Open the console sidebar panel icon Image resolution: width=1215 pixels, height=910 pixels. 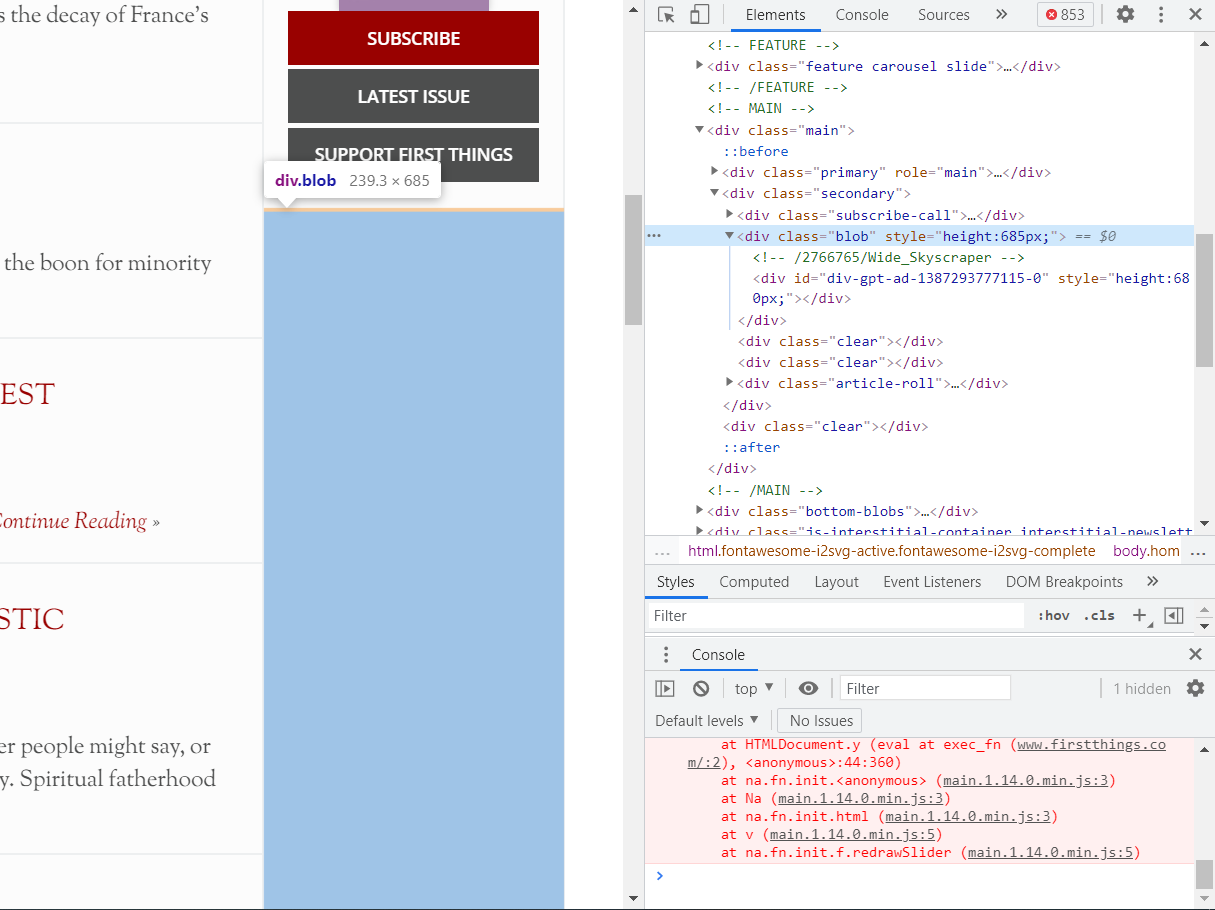tap(665, 688)
